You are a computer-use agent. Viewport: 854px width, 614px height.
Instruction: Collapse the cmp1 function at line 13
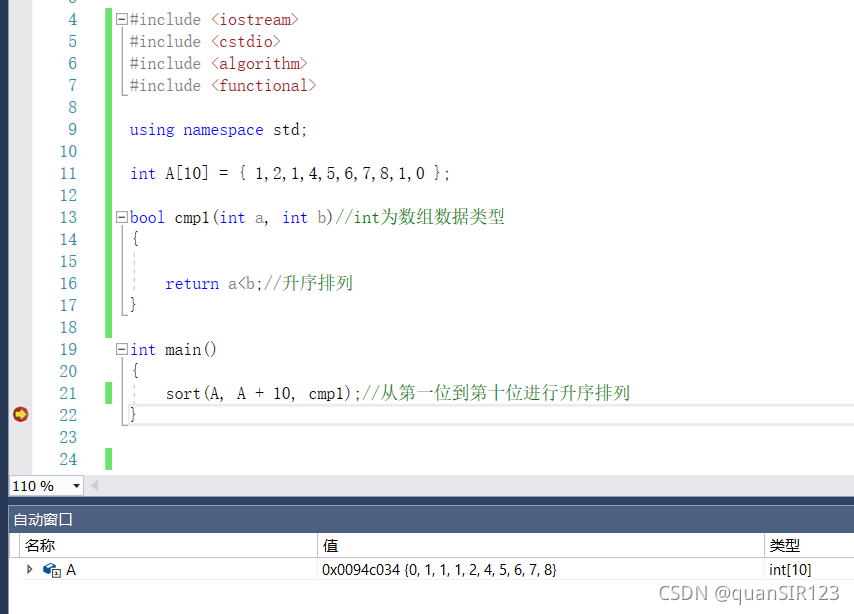point(121,217)
